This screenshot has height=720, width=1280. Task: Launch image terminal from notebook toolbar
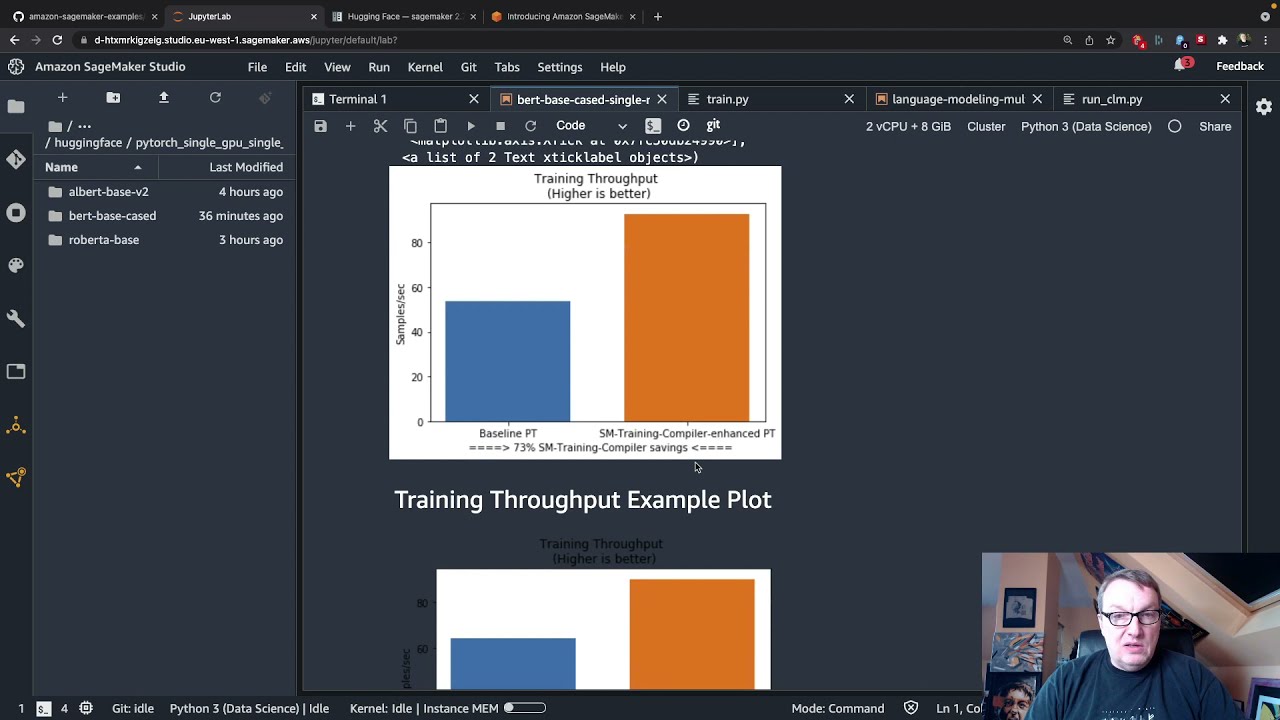click(653, 126)
